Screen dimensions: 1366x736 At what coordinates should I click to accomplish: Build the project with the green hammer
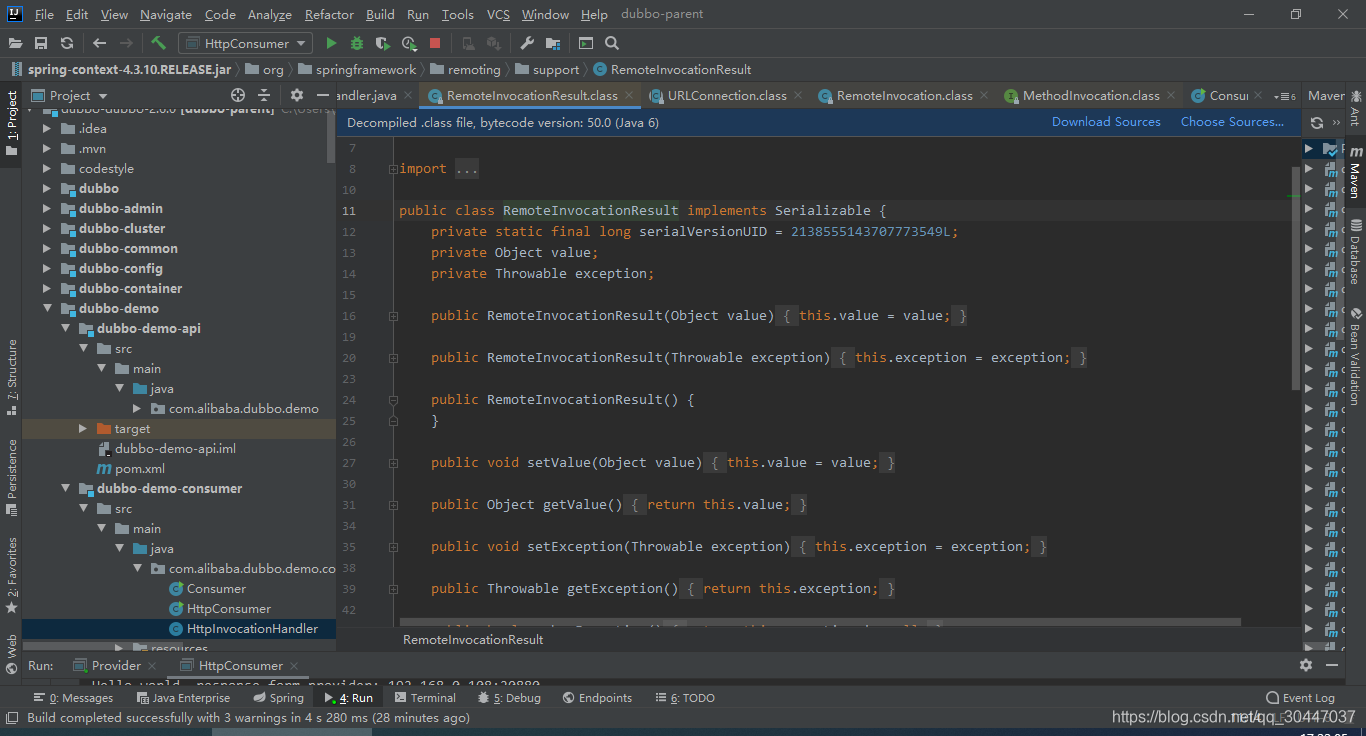point(158,43)
